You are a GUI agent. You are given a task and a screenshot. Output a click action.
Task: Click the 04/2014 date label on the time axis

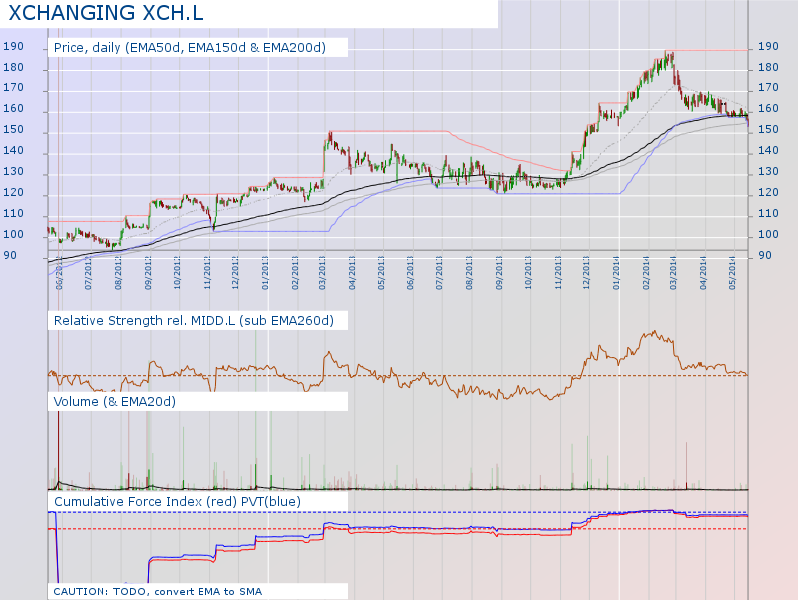pyautogui.click(x=703, y=273)
